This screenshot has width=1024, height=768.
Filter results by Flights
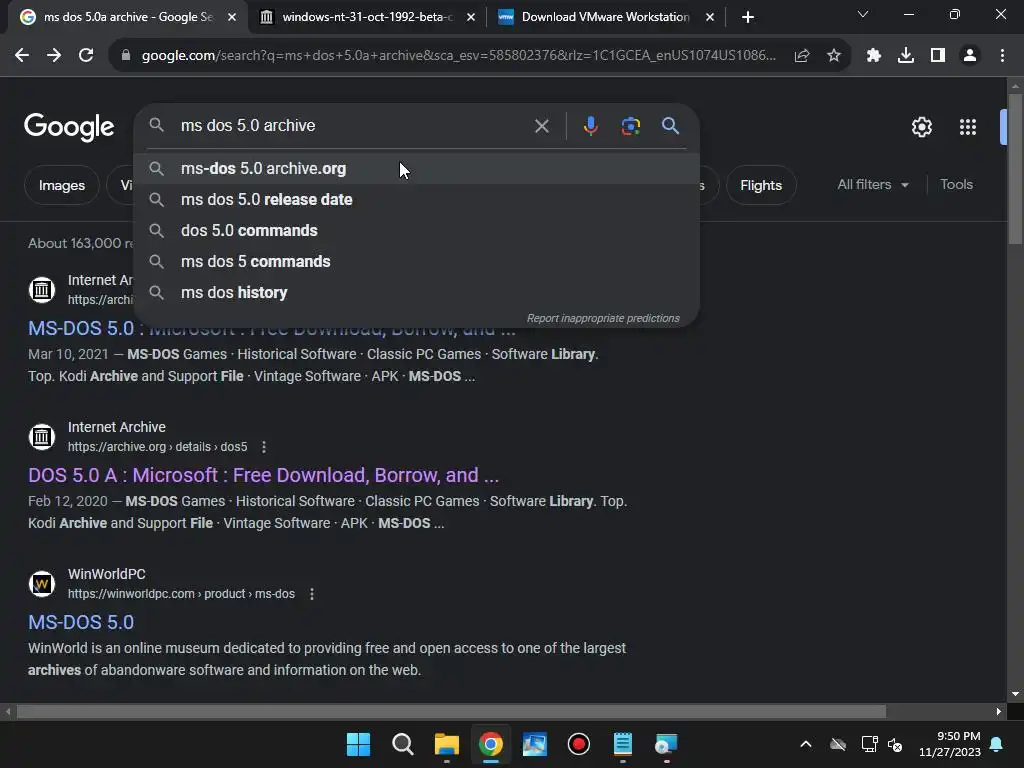point(761,185)
